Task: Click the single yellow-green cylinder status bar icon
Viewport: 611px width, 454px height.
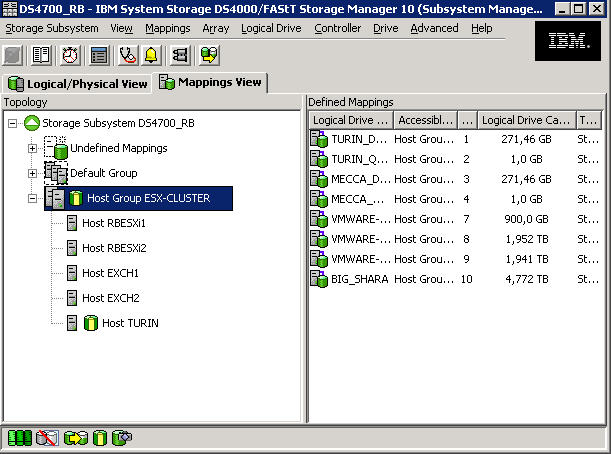Action: (x=99, y=438)
